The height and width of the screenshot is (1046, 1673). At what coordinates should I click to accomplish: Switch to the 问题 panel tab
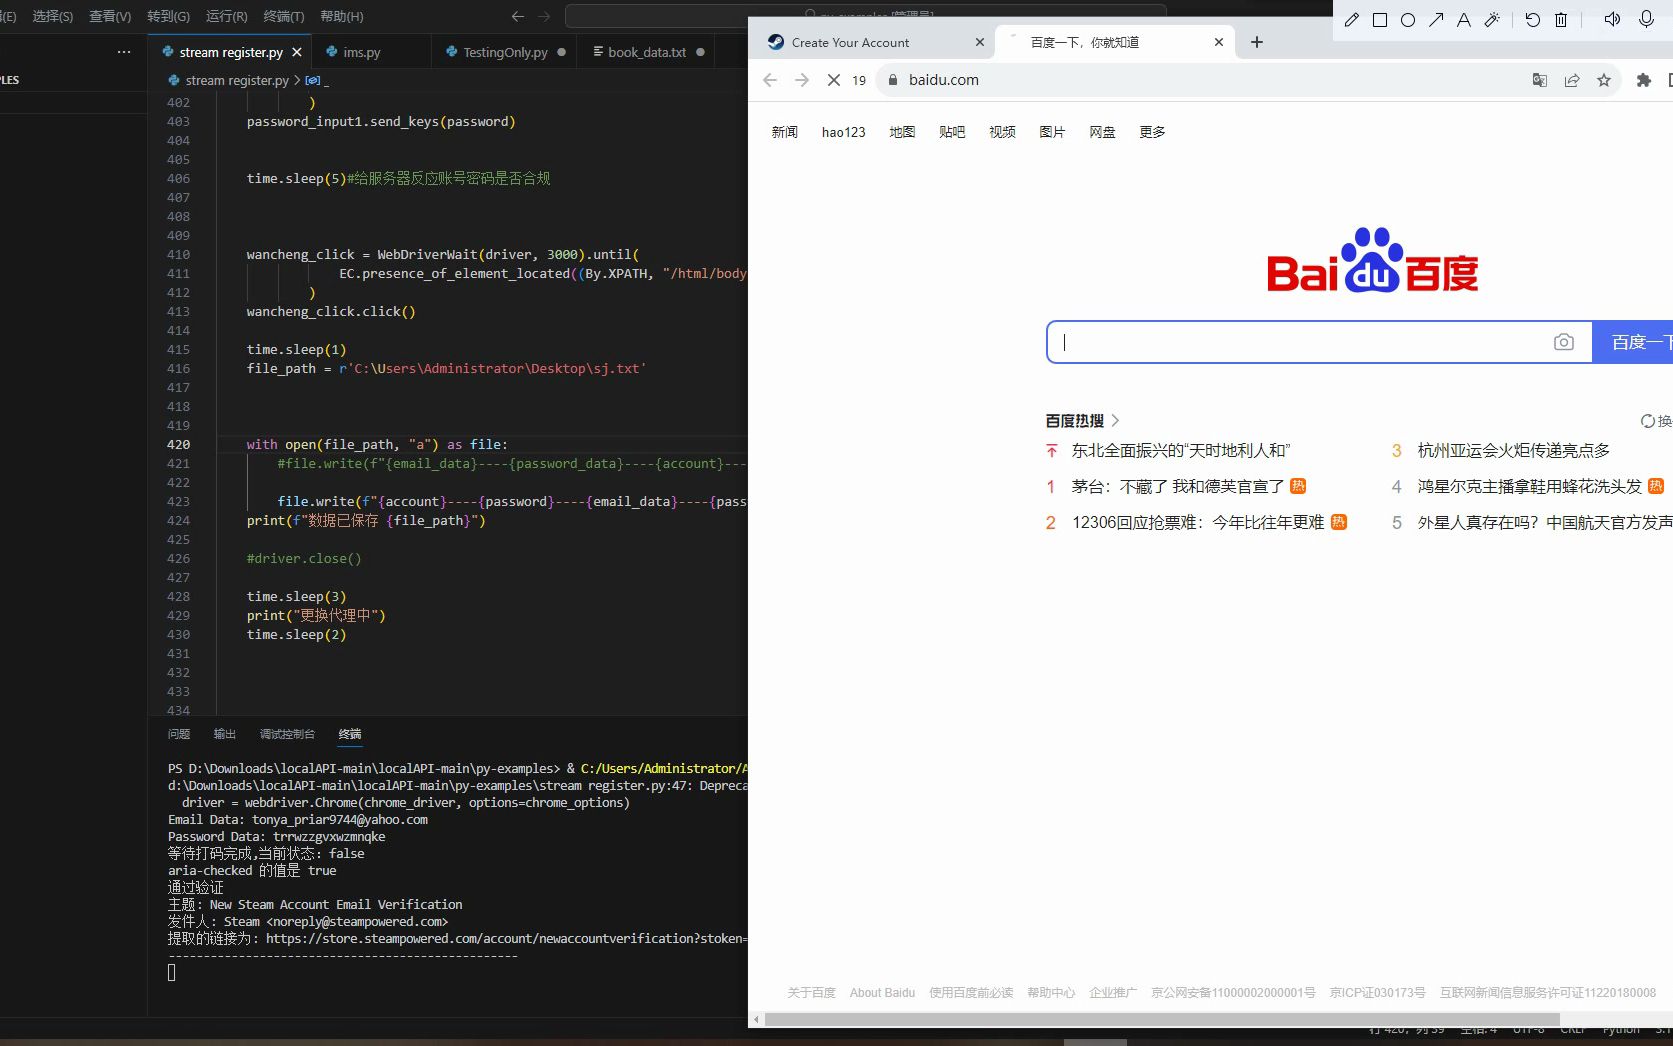coord(179,734)
